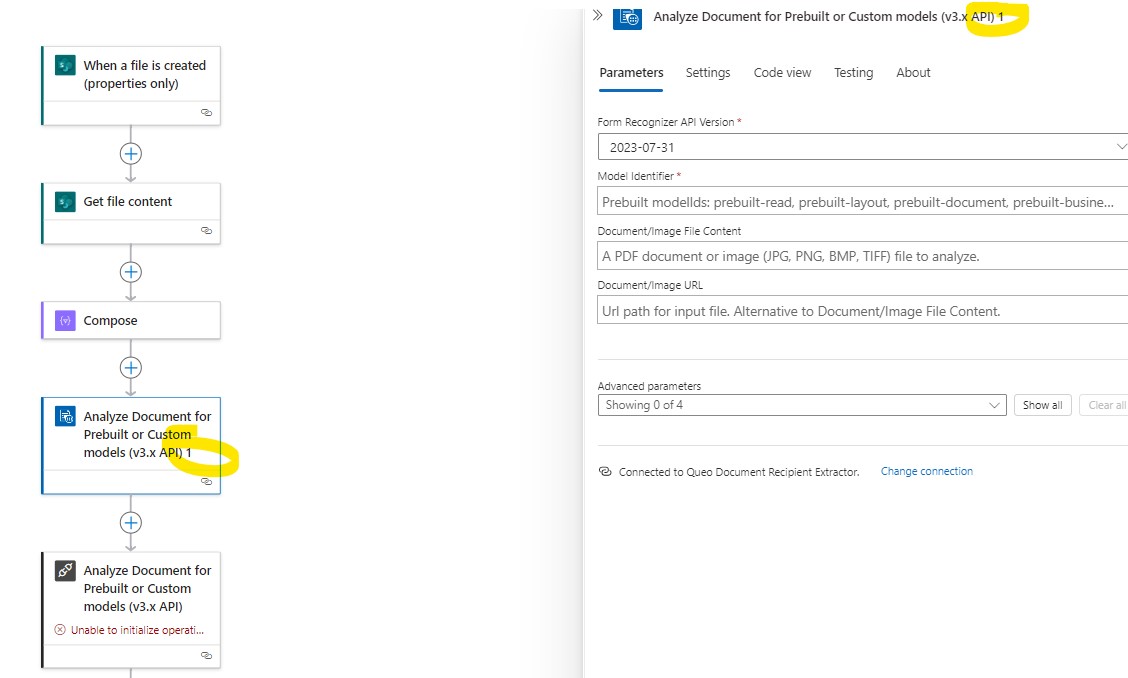
Task: Click the custom connector icon on the failing action
Action: tap(63, 570)
